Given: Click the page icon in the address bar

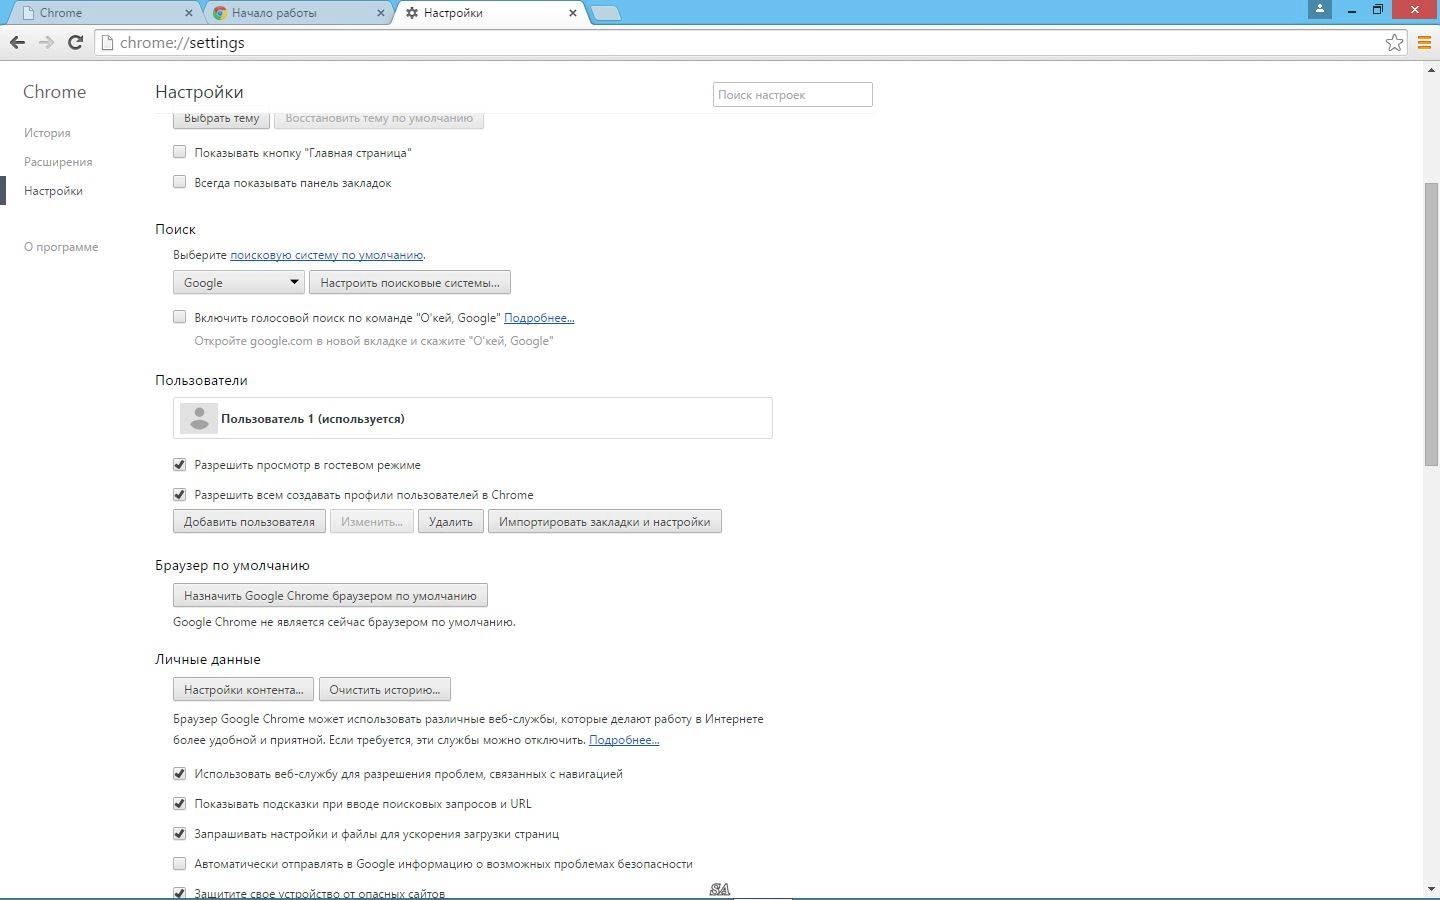Looking at the screenshot, I should [107, 42].
